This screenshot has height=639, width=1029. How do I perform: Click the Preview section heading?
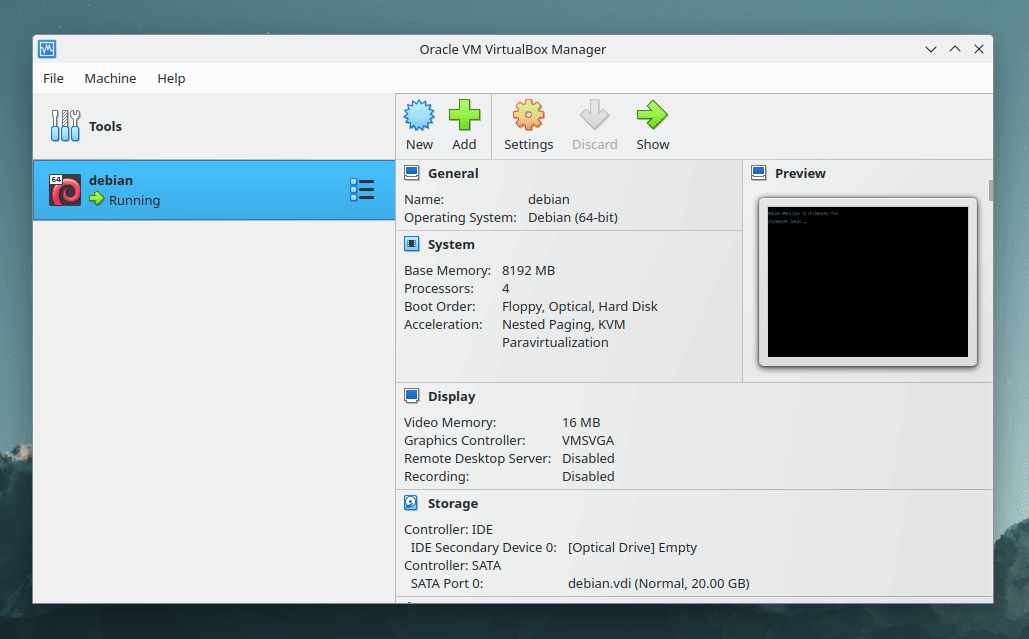pos(800,173)
